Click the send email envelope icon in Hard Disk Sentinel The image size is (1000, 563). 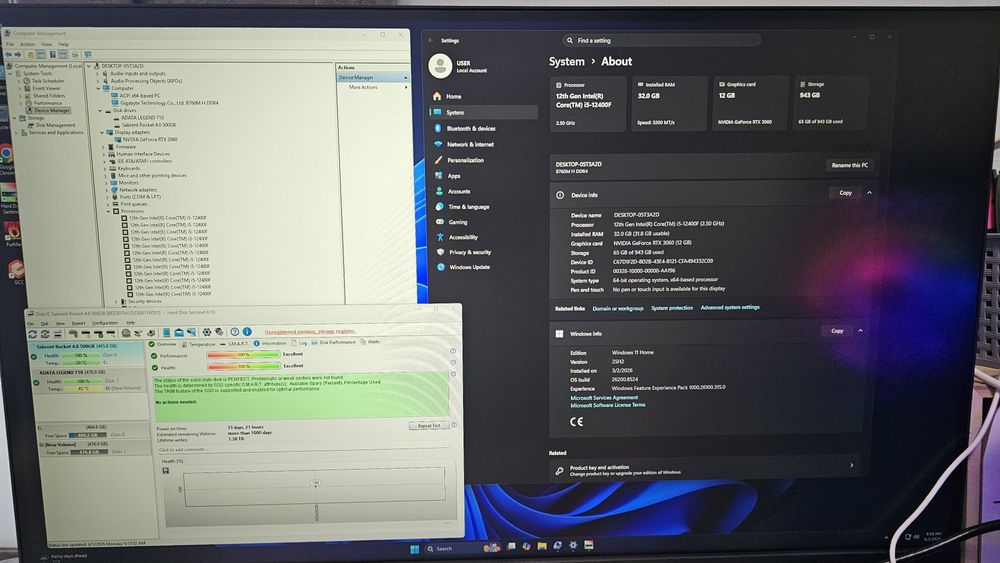179,332
